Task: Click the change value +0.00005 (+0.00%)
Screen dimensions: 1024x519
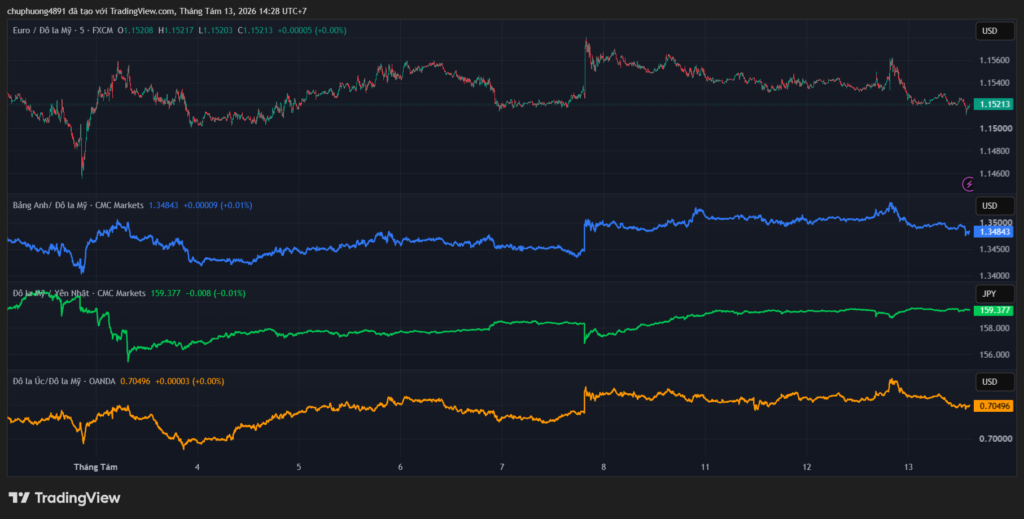Action: coord(312,30)
